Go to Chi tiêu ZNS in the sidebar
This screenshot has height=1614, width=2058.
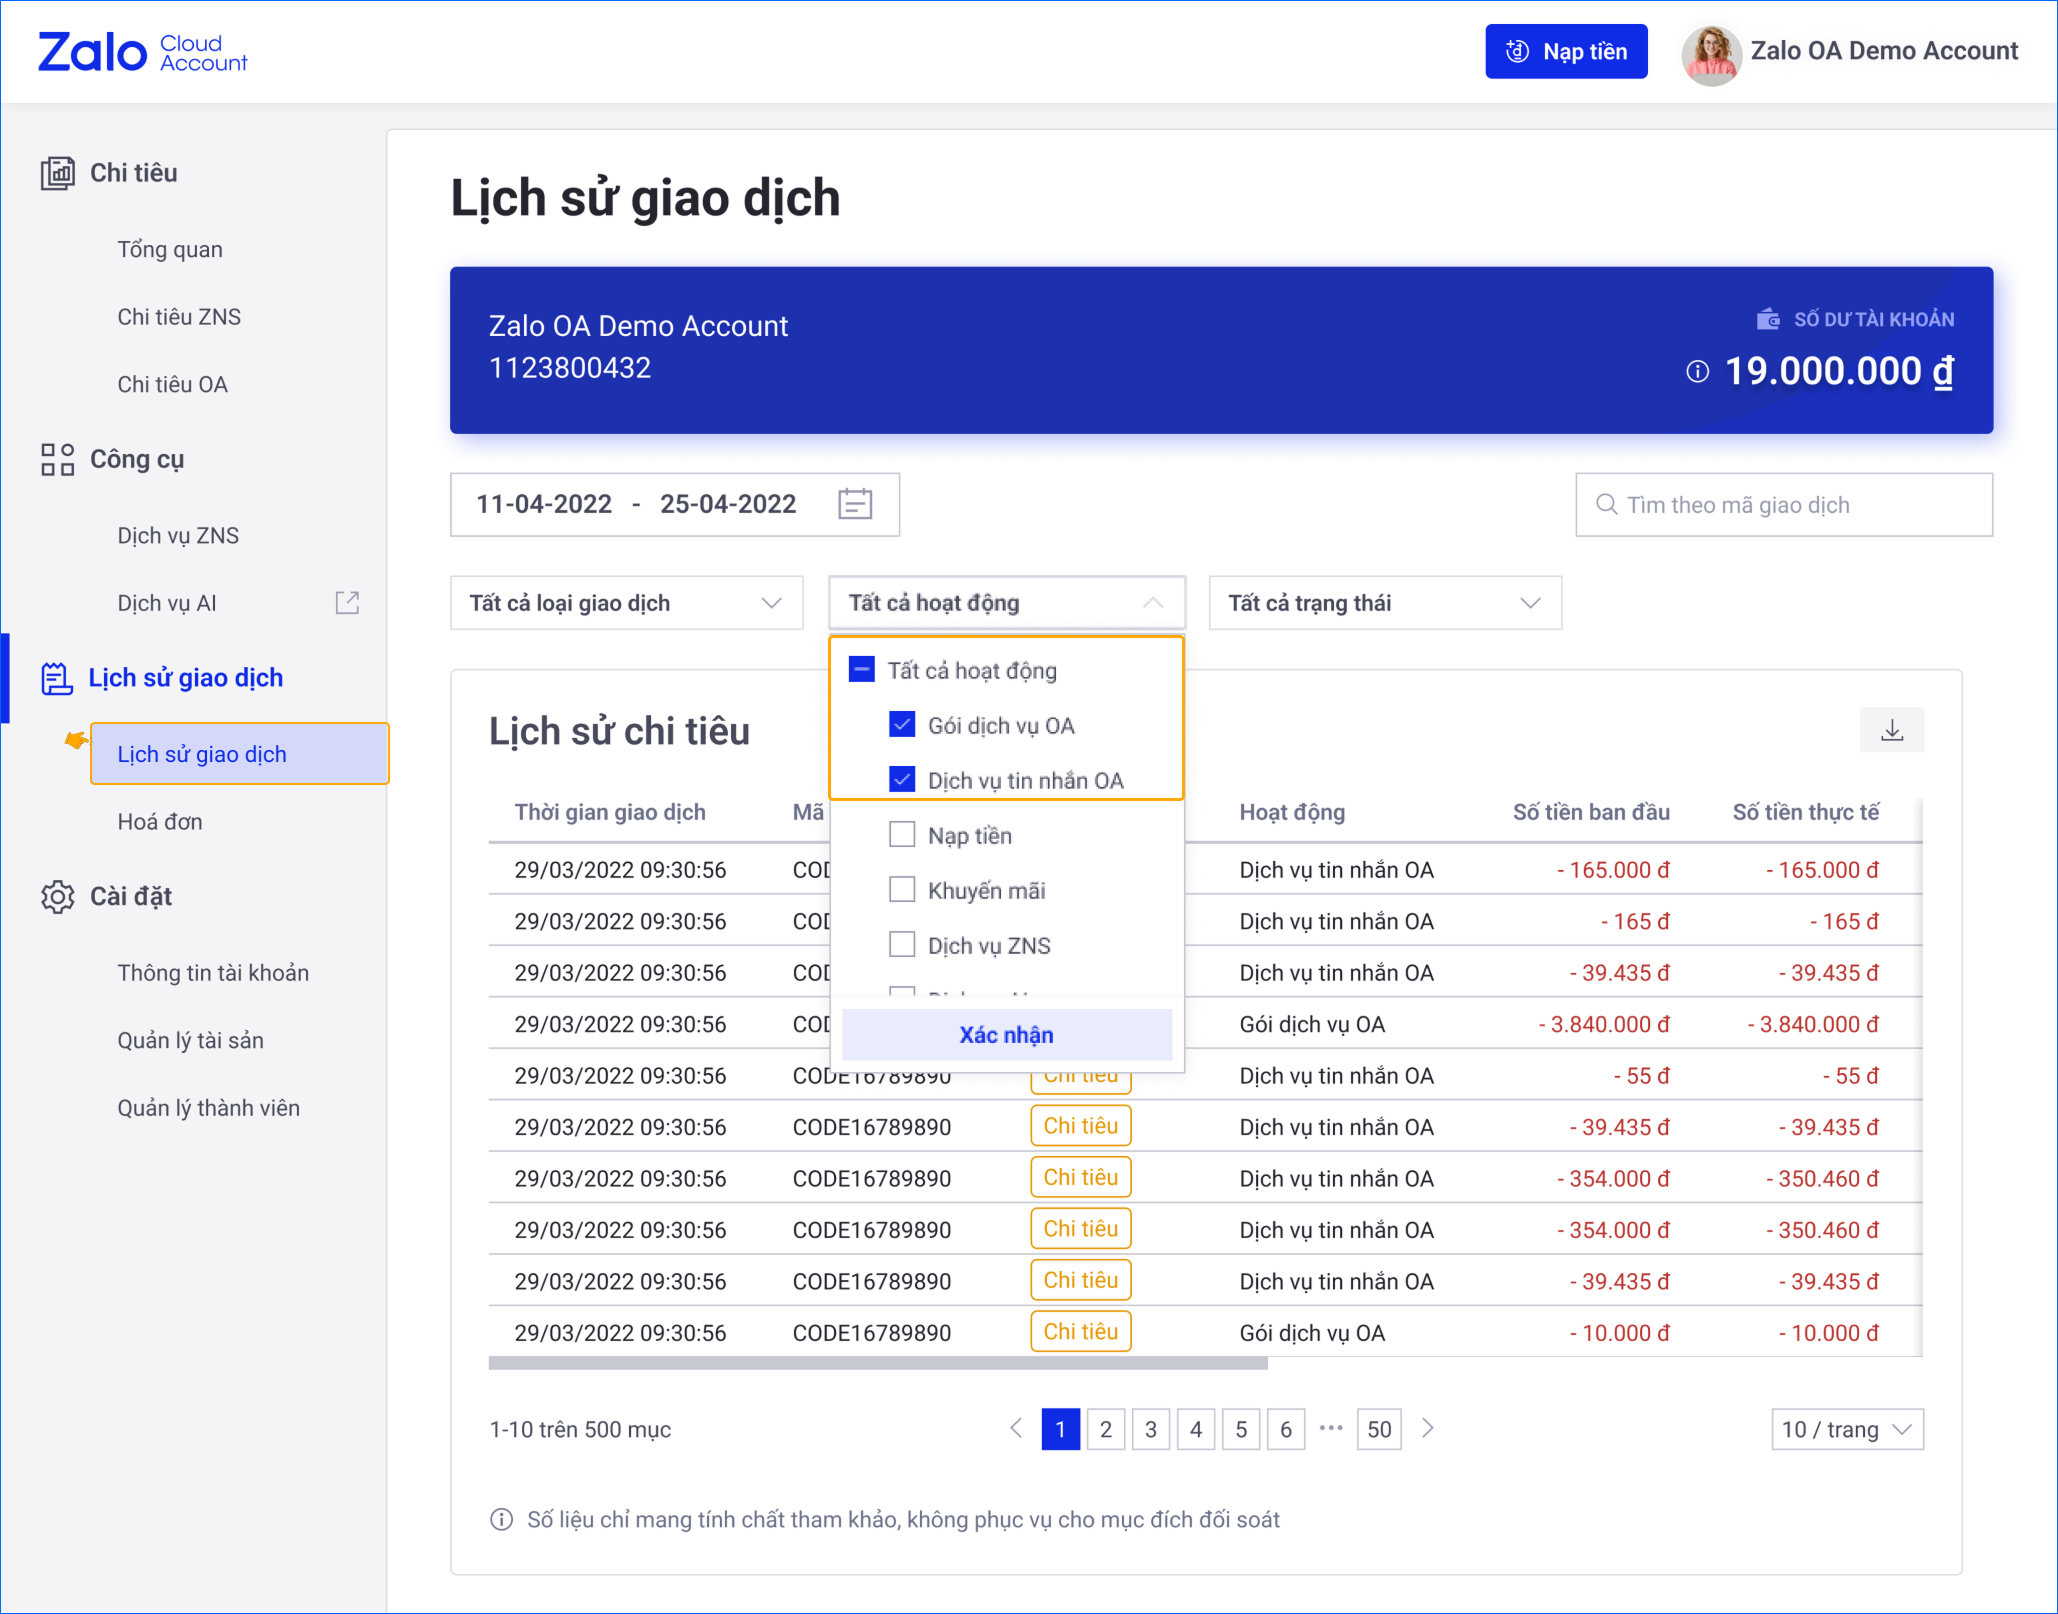pos(179,317)
